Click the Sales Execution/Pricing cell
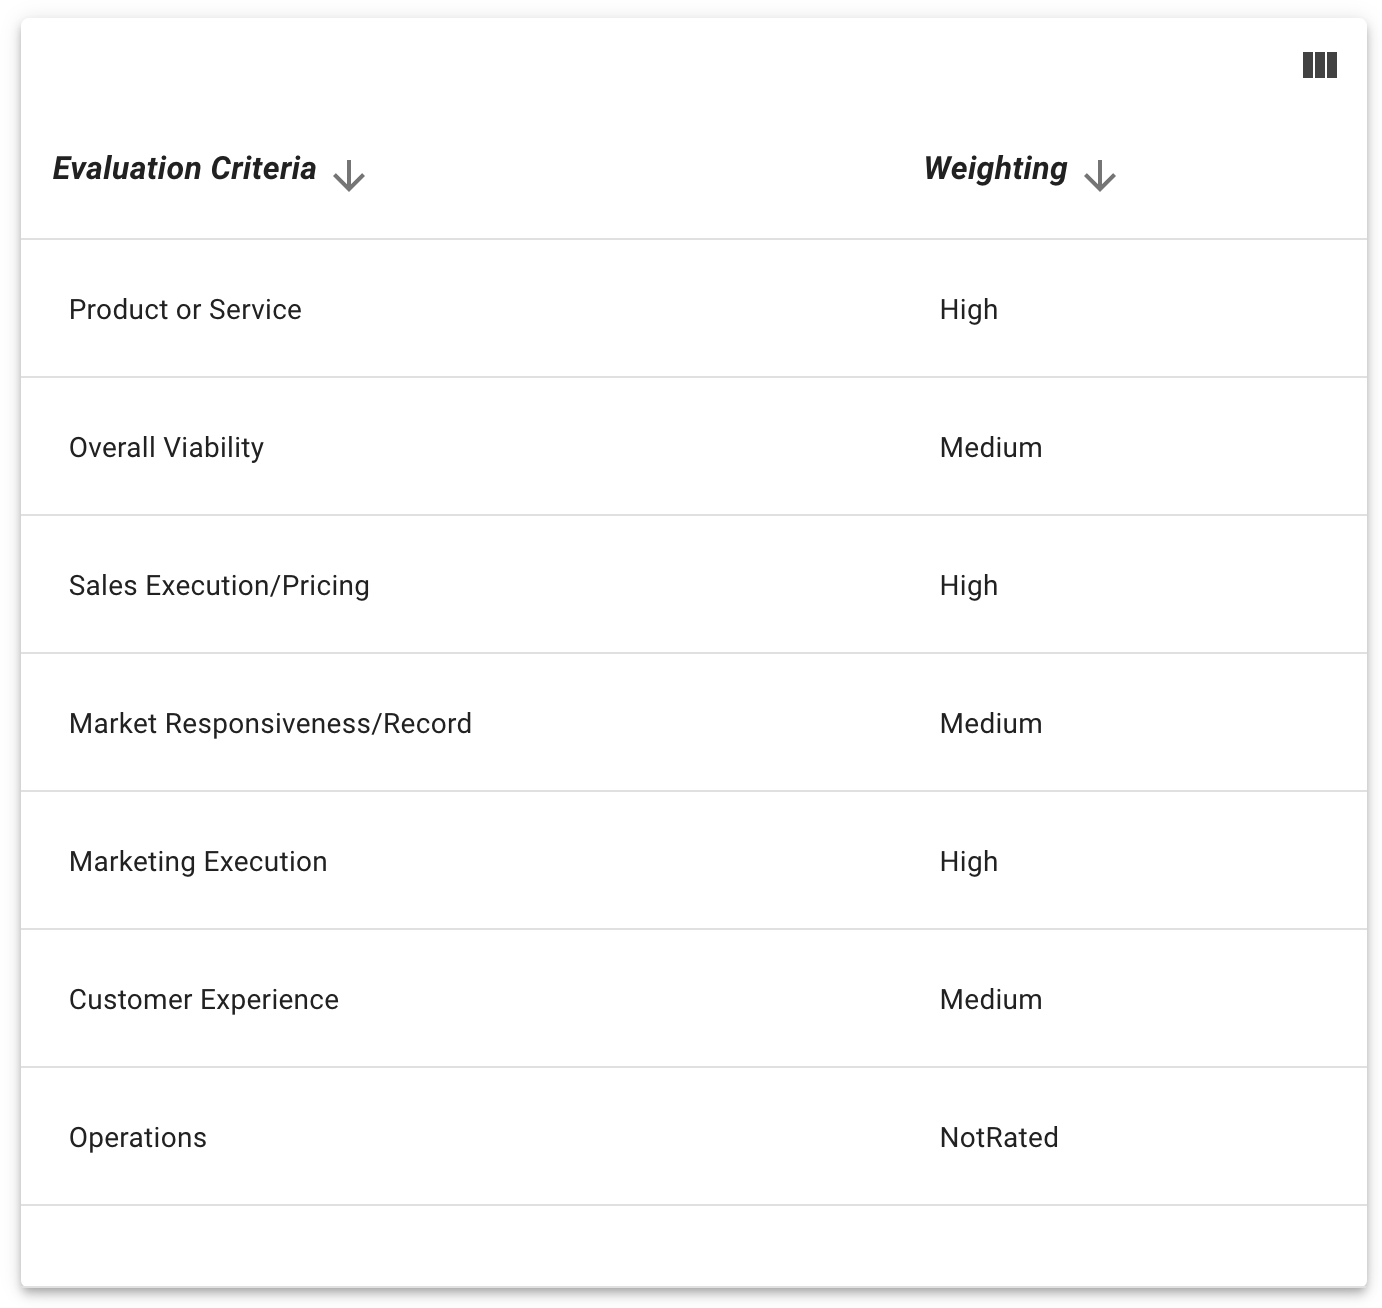 click(x=219, y=586)
